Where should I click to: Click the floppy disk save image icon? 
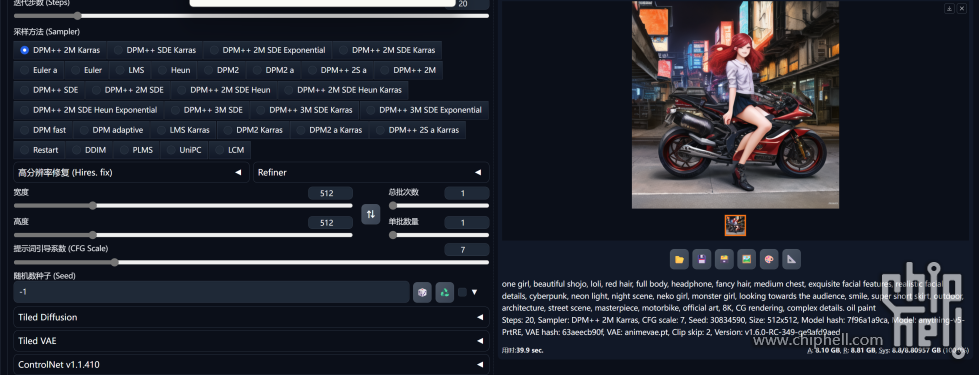point(702,259)
